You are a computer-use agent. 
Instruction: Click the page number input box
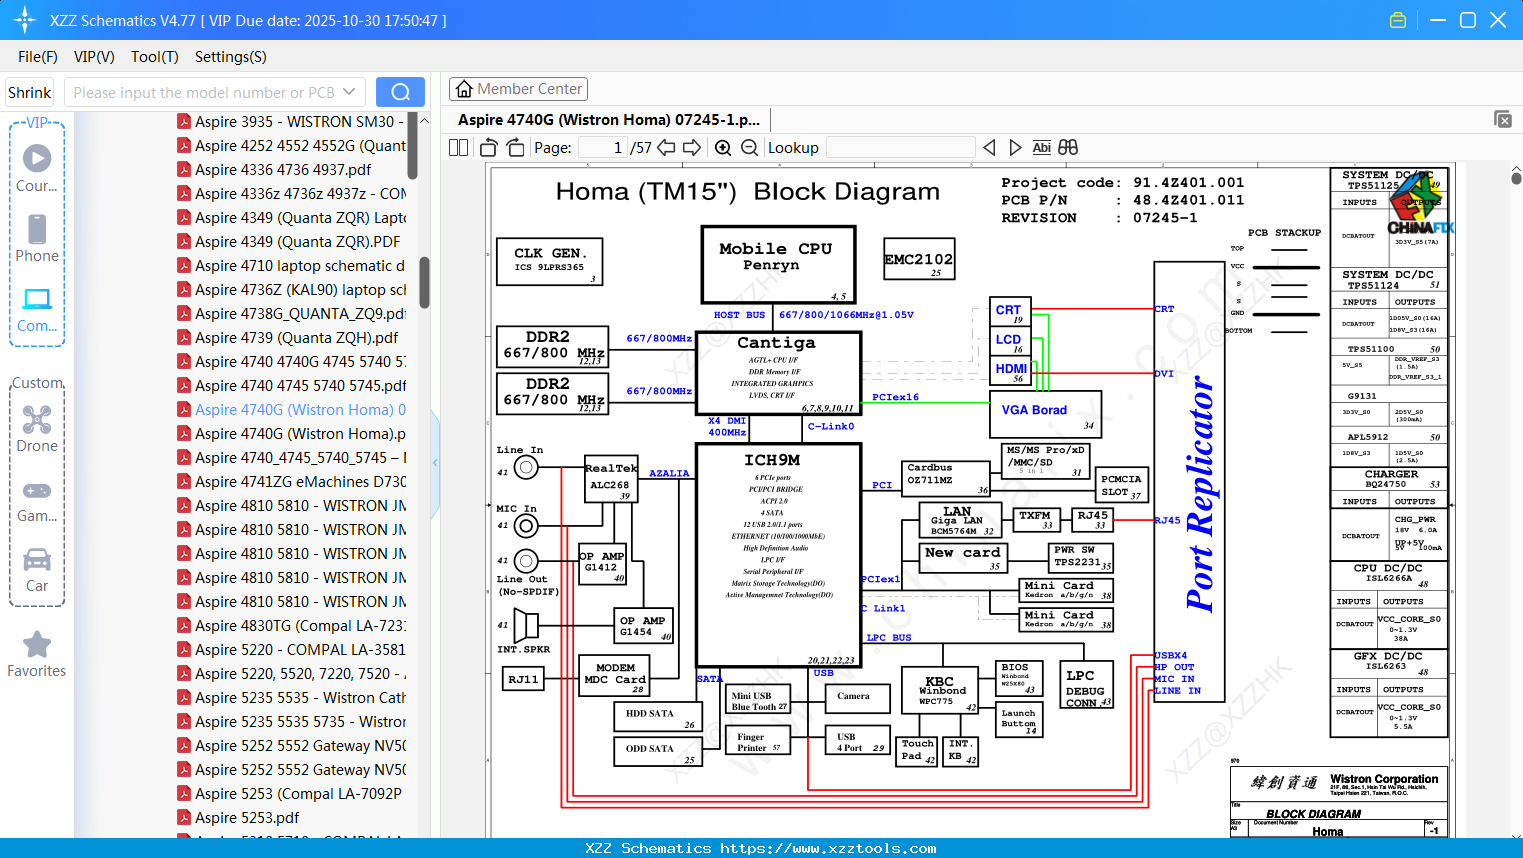(603, 148)
